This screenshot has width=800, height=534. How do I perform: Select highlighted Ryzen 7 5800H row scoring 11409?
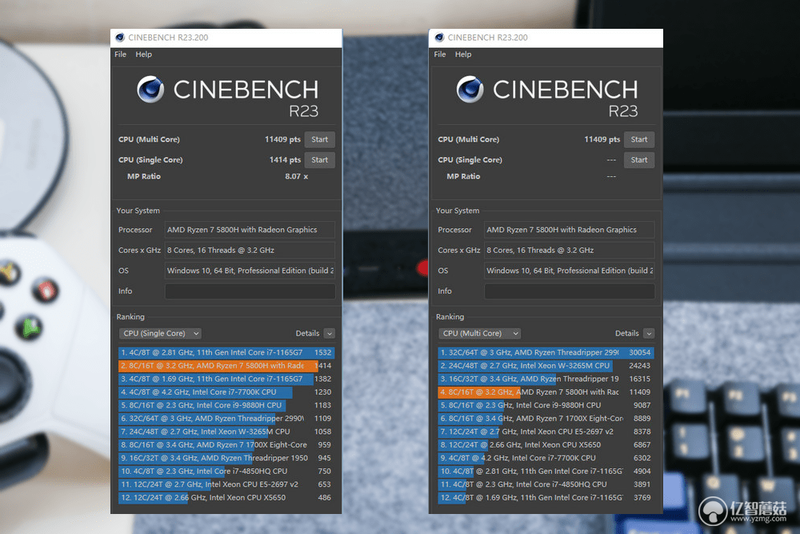pyautogui.click(x=545, y=392)
